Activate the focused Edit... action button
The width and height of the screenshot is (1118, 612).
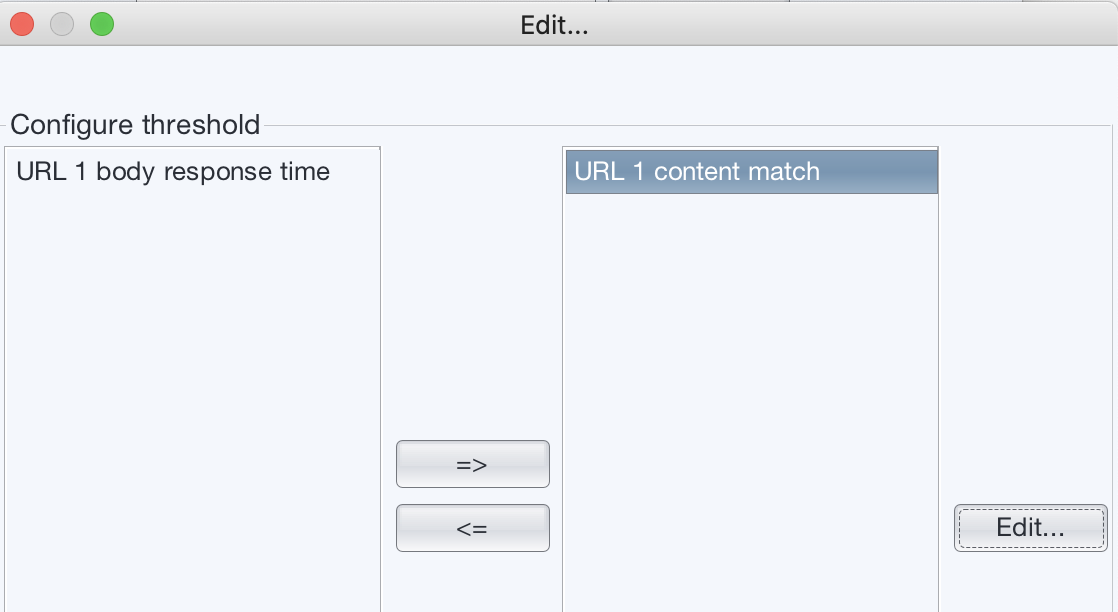point(1030,528)
